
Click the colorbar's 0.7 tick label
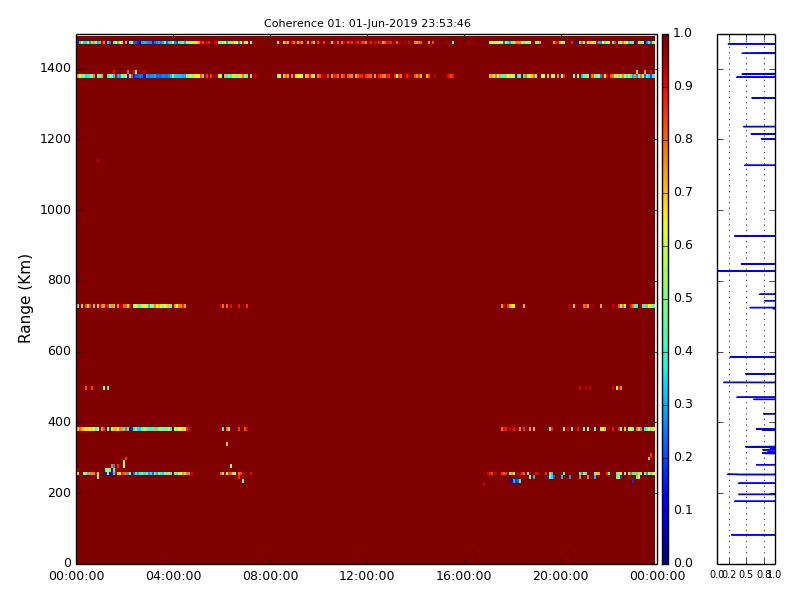click(683, 192)
